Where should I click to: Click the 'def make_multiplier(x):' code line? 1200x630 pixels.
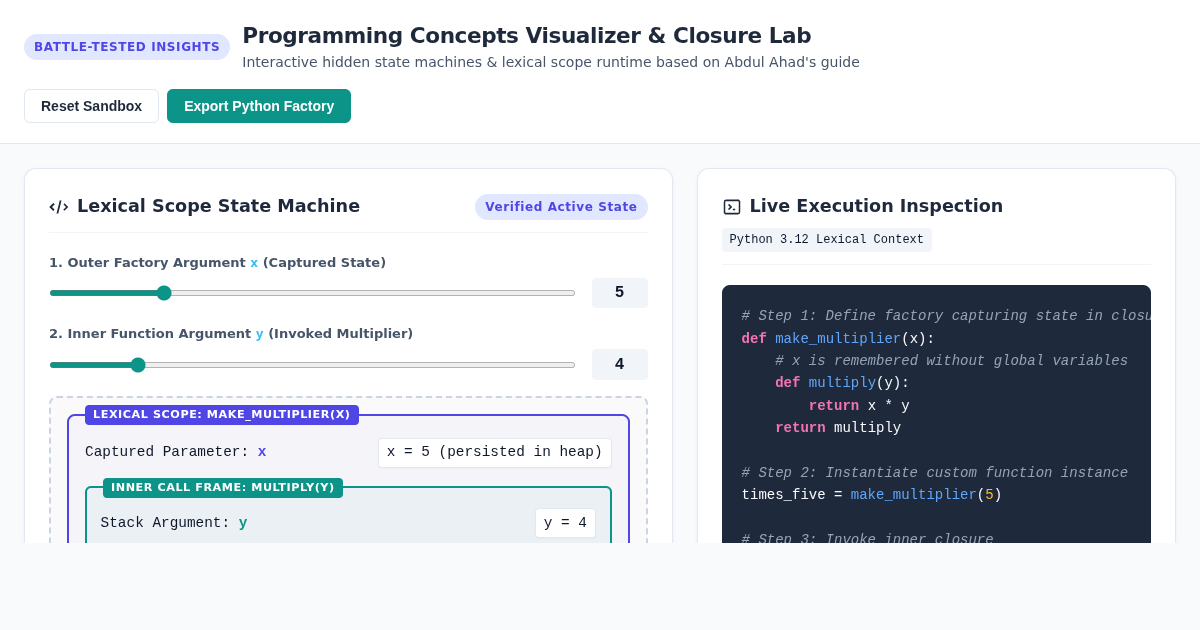[x=838, y=339]
